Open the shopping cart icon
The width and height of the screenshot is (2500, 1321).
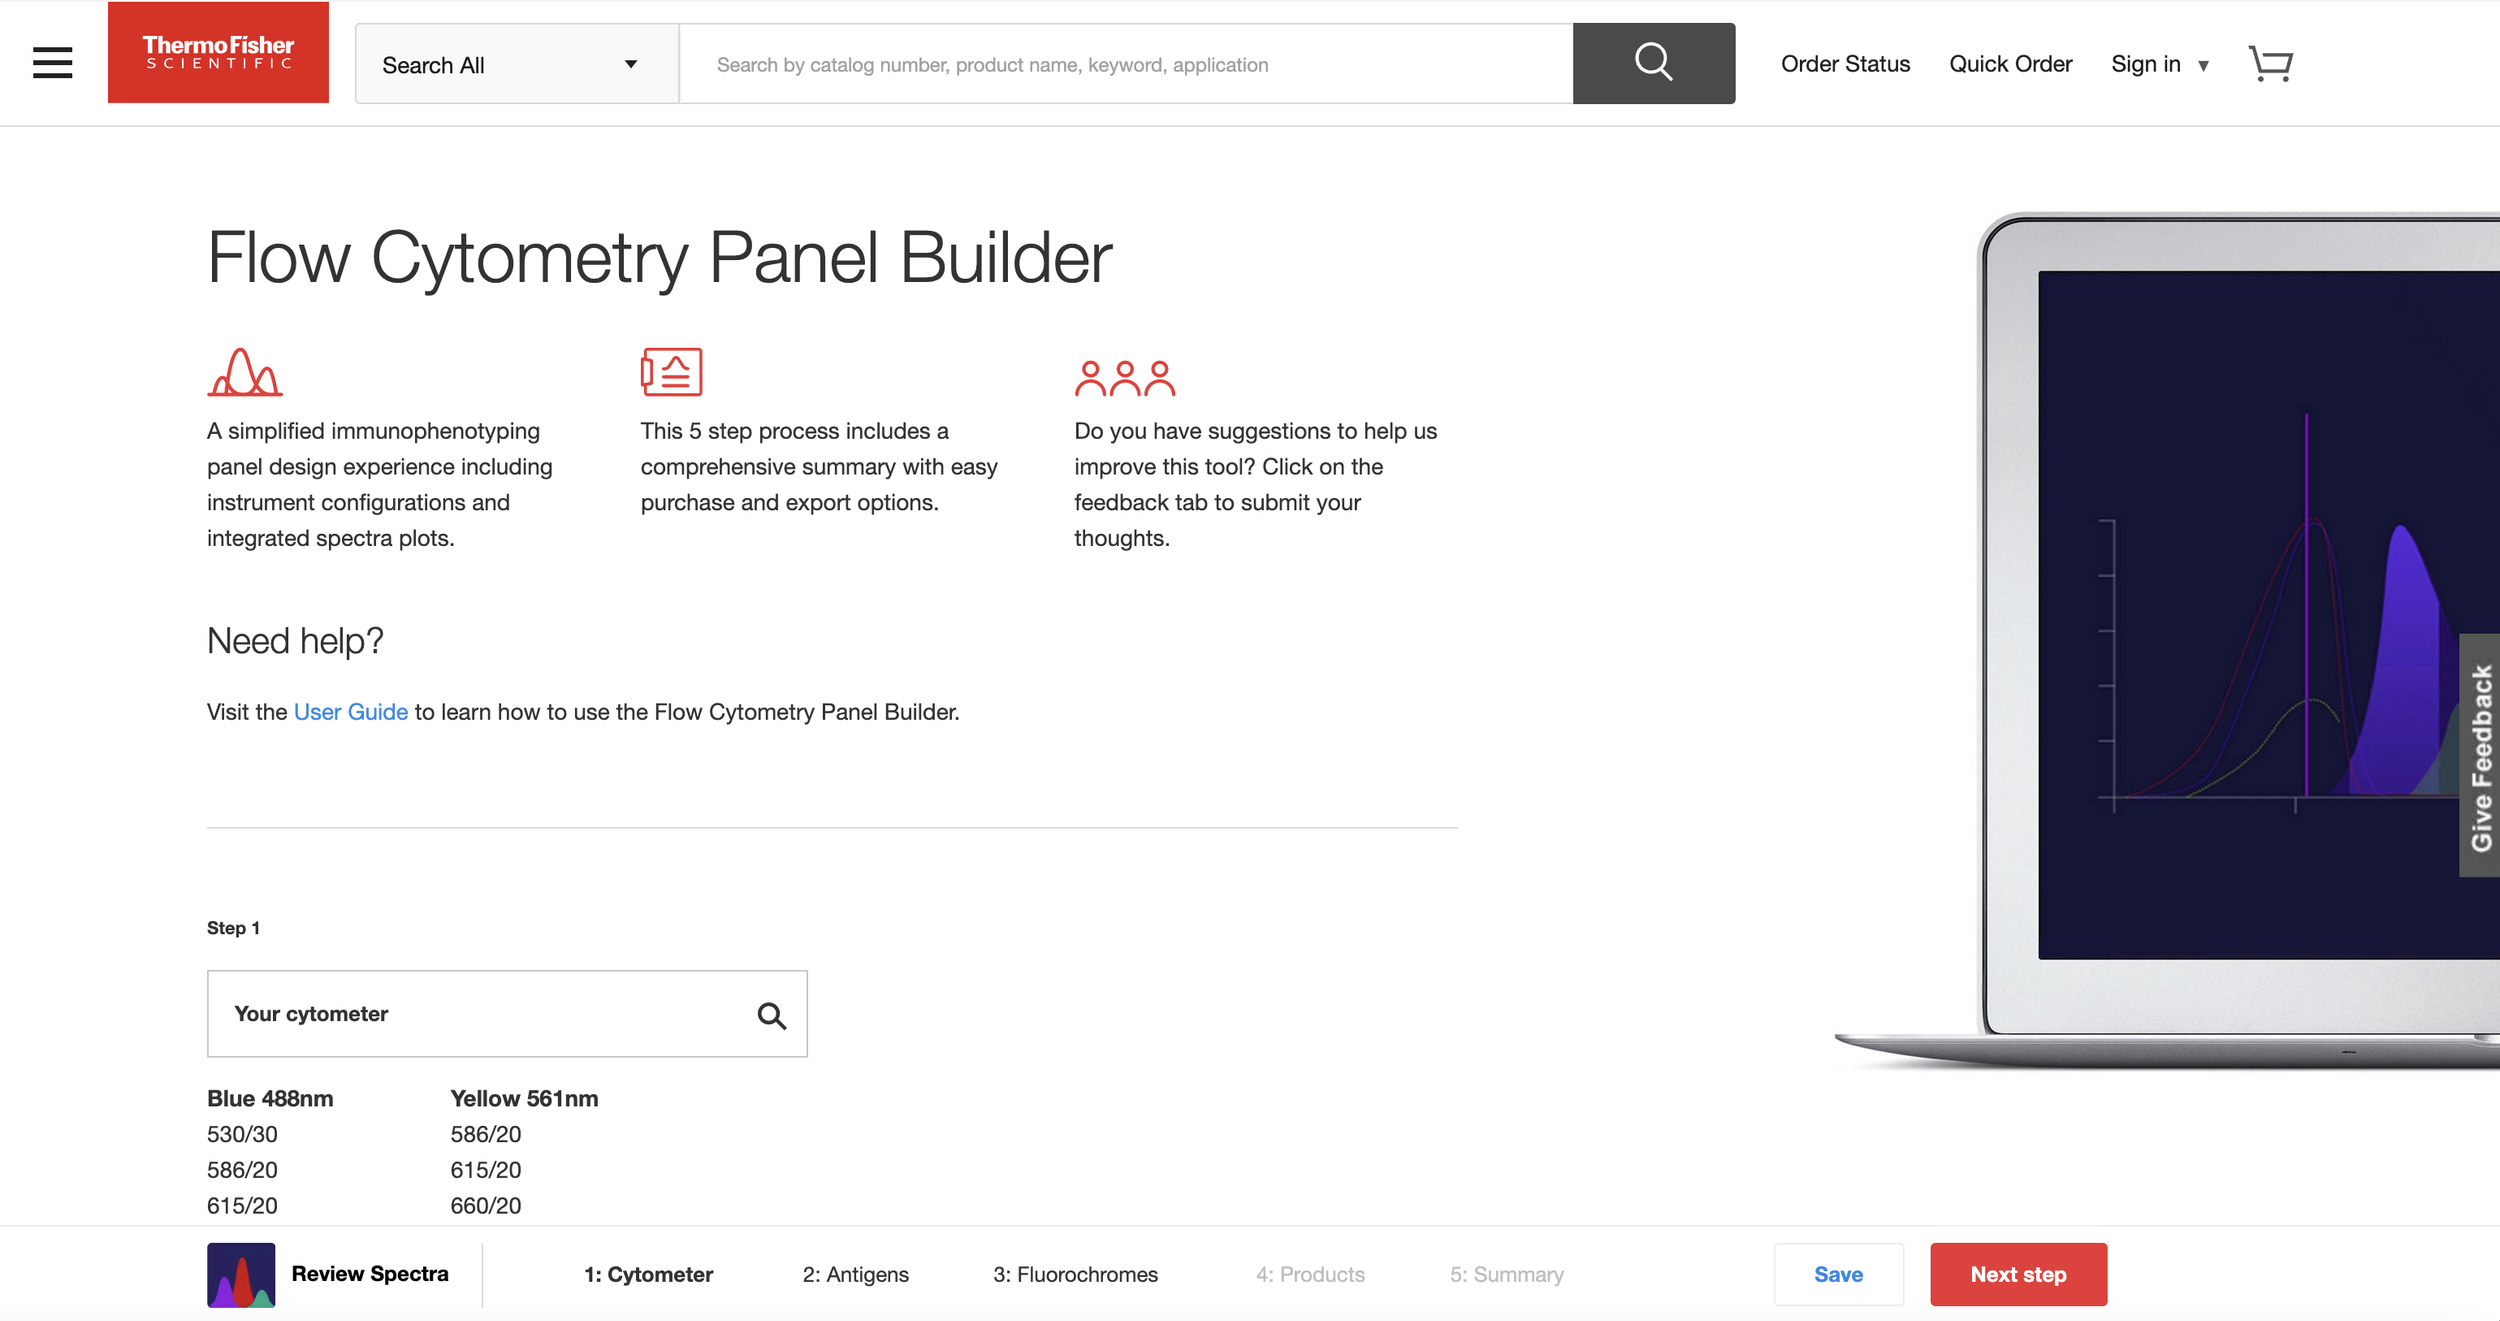point(2270,64)
